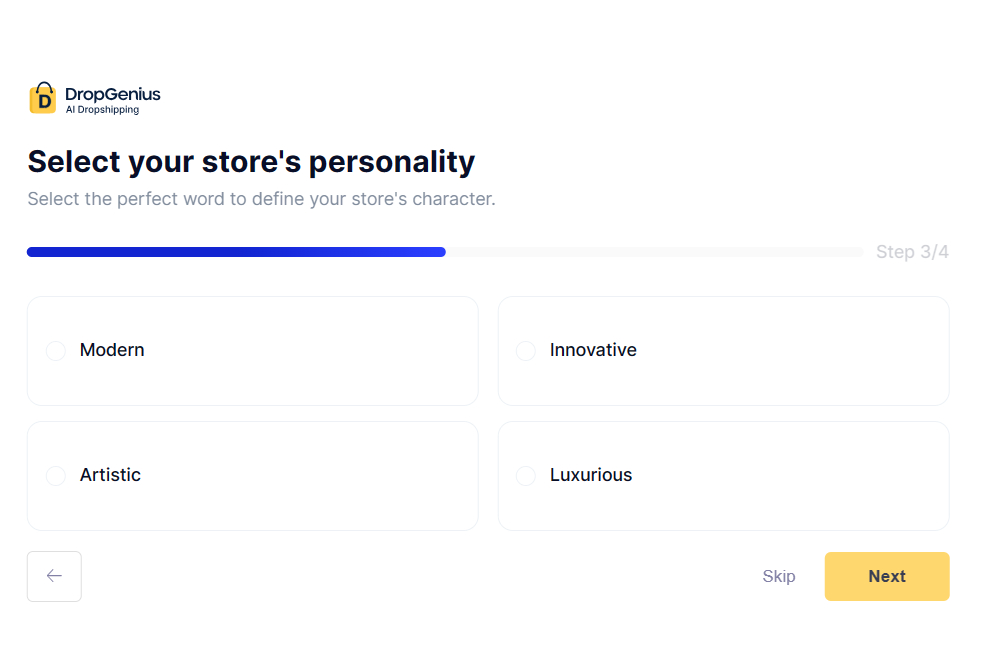The width and height of the screenshot is (983, 655).
Task: Click the back arrow button
Action: pos(54,576)
